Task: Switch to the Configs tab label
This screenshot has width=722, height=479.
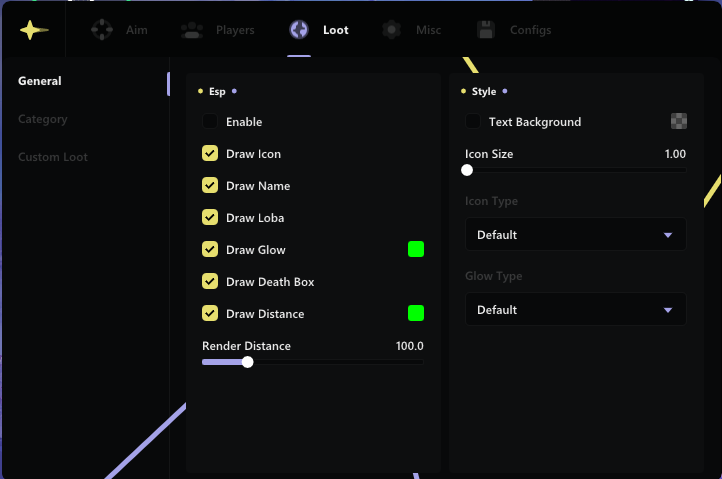Action: pos(530,30)
